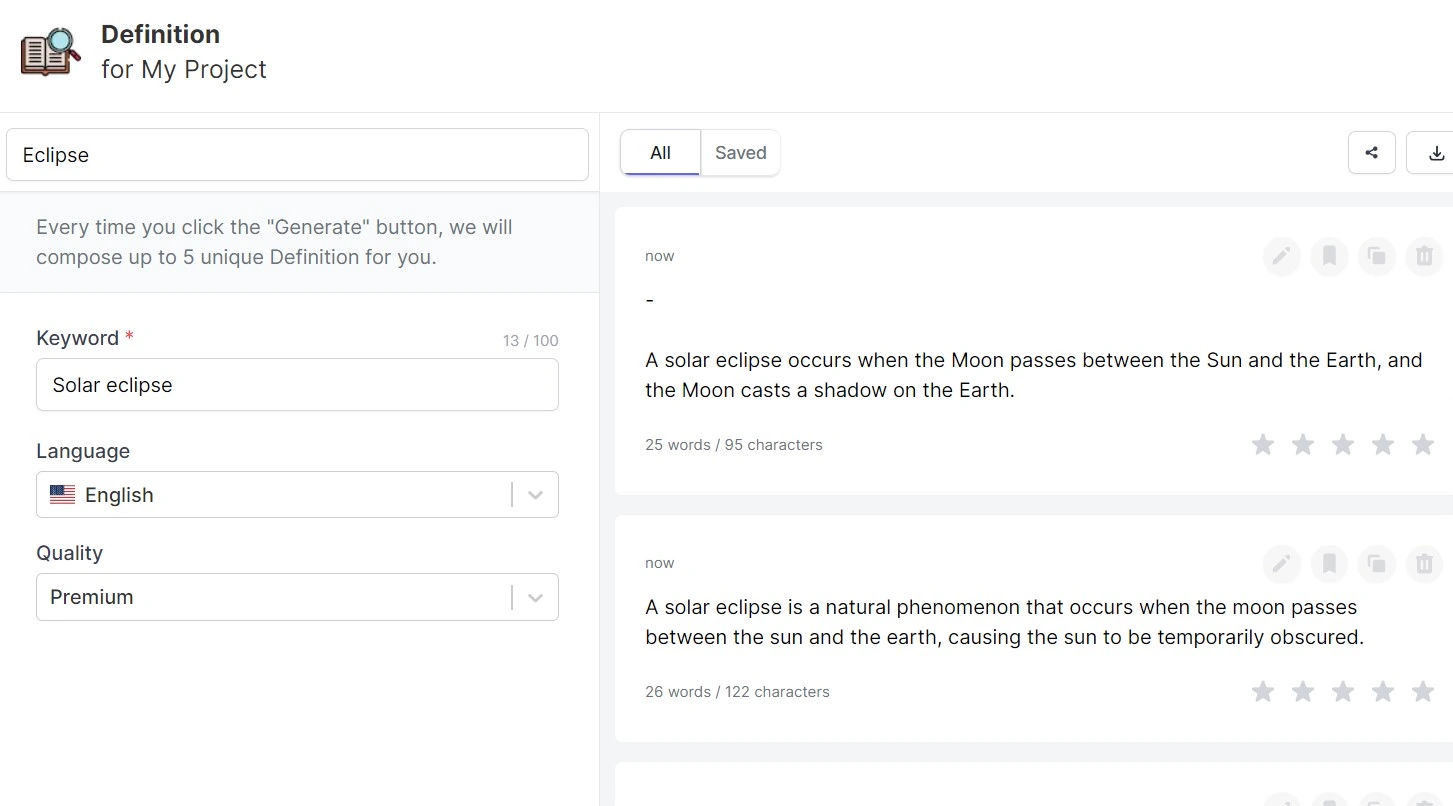Image resolution: width=1453 pixels, height=806 pixels.
Task: Select the 'natural phenomenon' definition text
Action: pyautogui.click(x=1004, y=622)
